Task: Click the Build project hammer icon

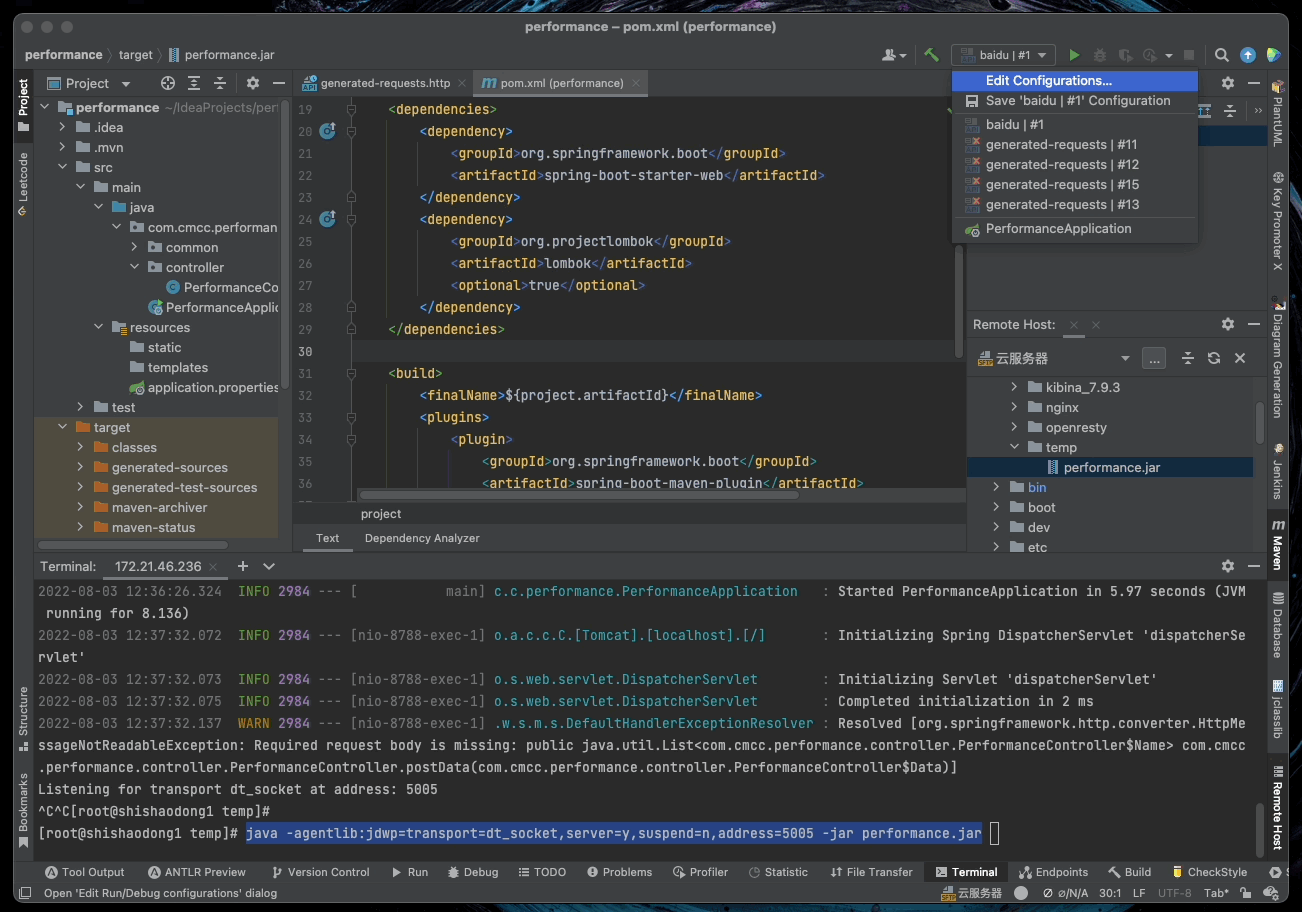Action: pyautogui.click(x=931, y=55)
